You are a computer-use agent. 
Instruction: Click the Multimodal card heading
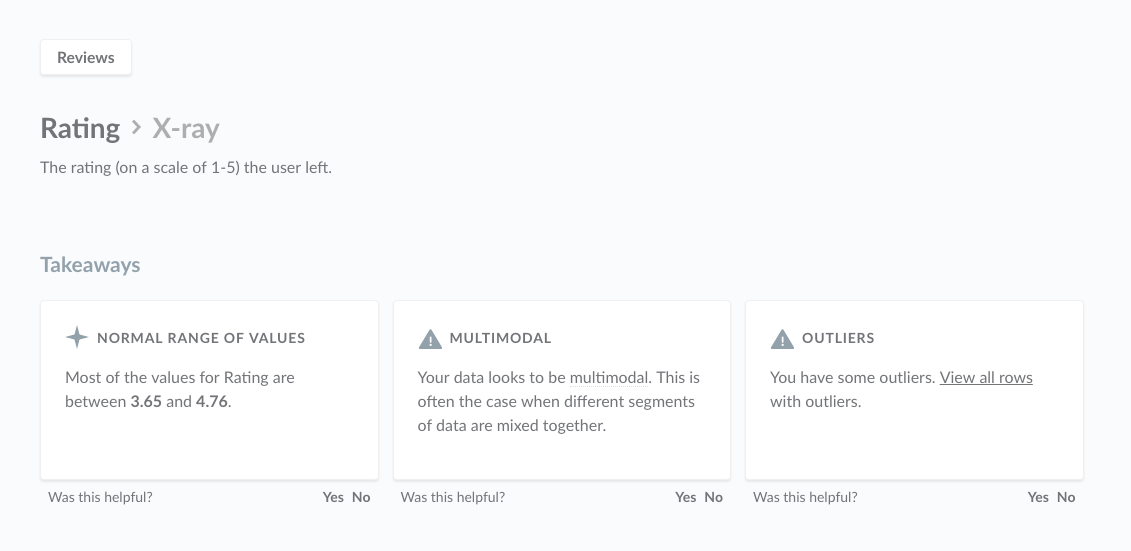pyautogui.click(x=501, y=338)
